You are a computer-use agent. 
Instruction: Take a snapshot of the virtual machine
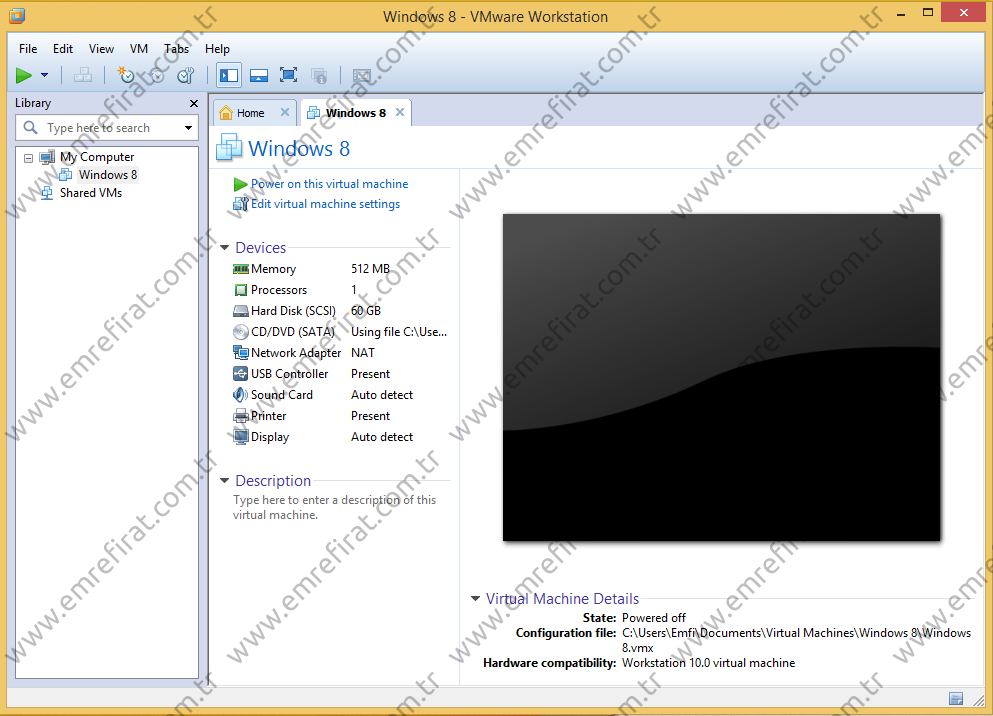coord(126,75)
